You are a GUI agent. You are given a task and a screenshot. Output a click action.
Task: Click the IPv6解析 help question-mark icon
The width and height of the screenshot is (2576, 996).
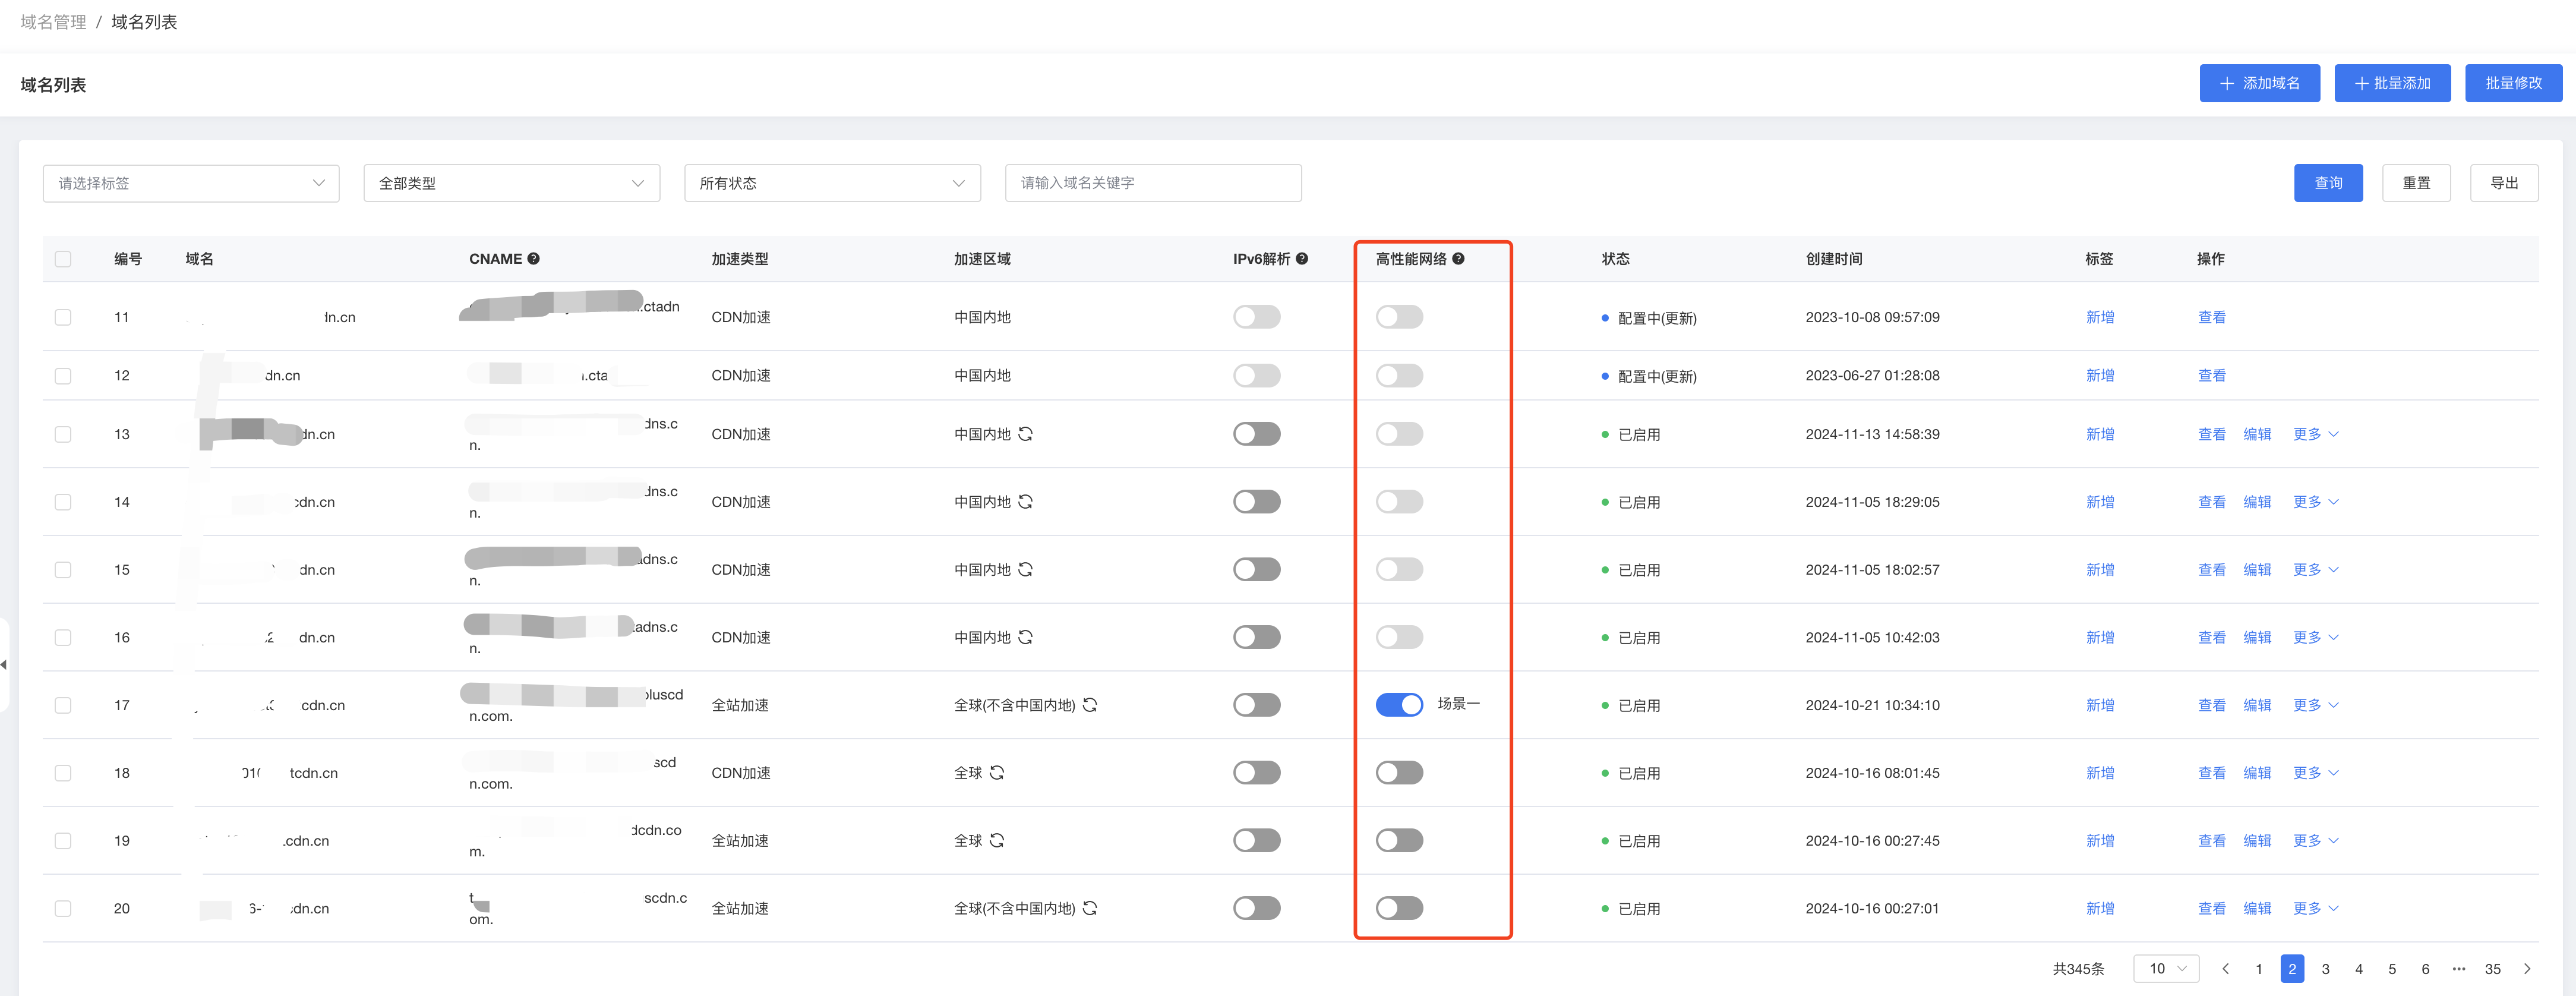coord(1301,259)
